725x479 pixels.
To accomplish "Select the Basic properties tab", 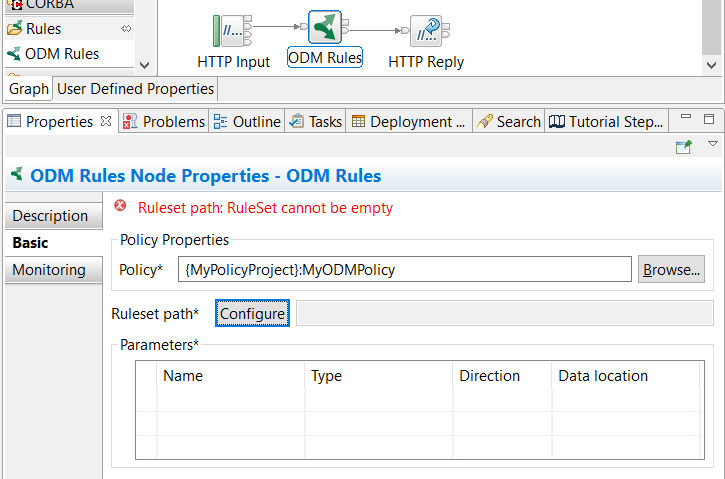I will [54, 243].
